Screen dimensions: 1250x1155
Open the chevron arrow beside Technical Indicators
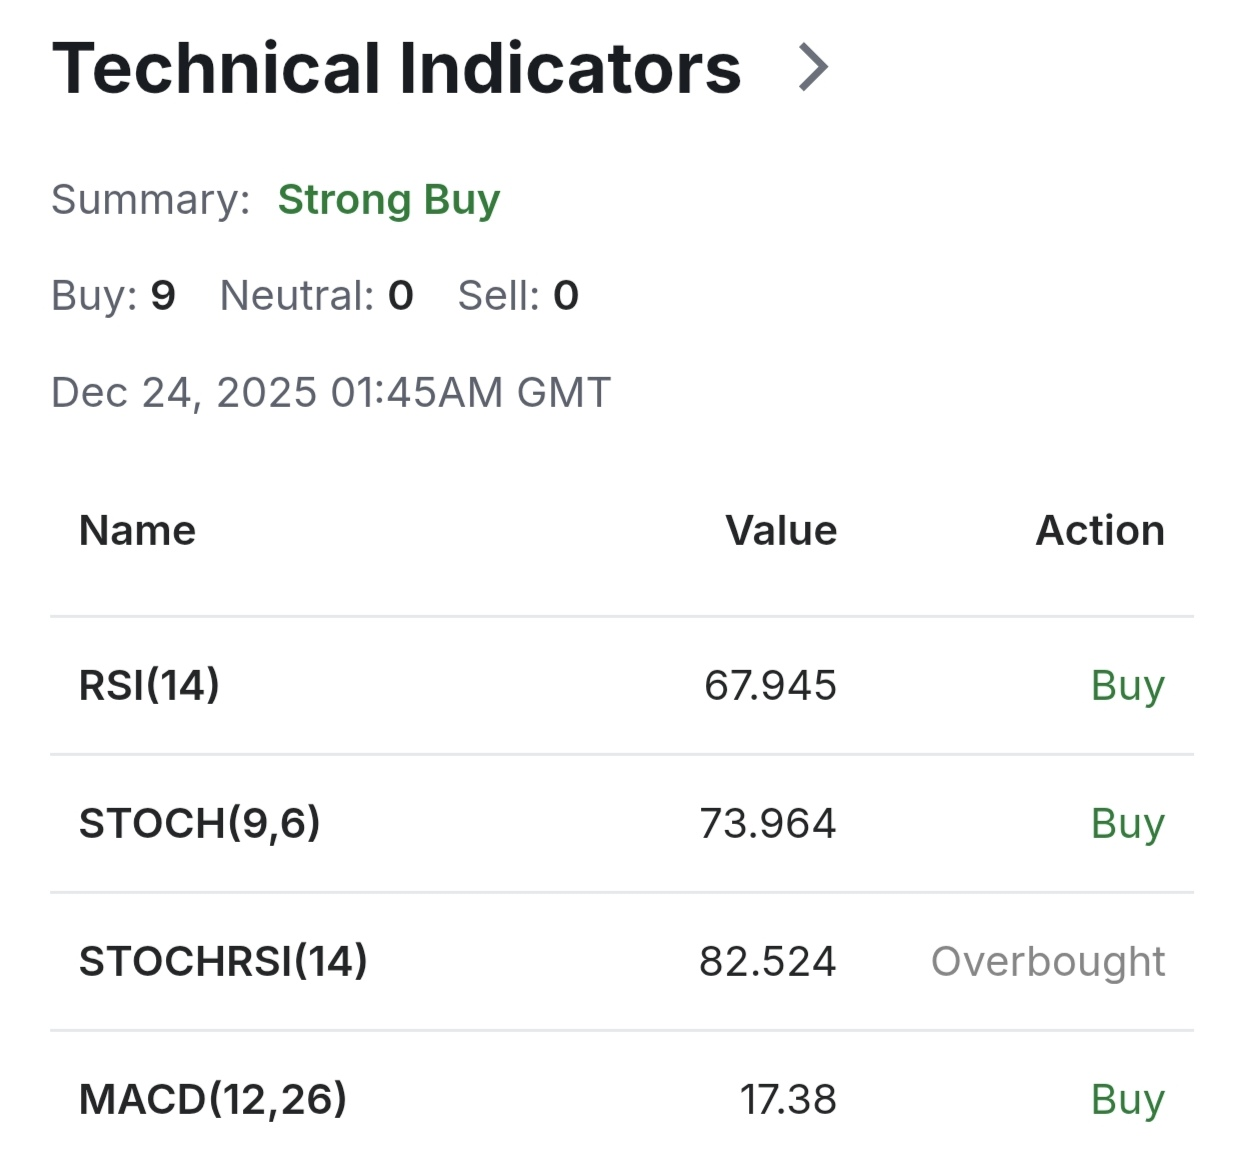[813, 68]
